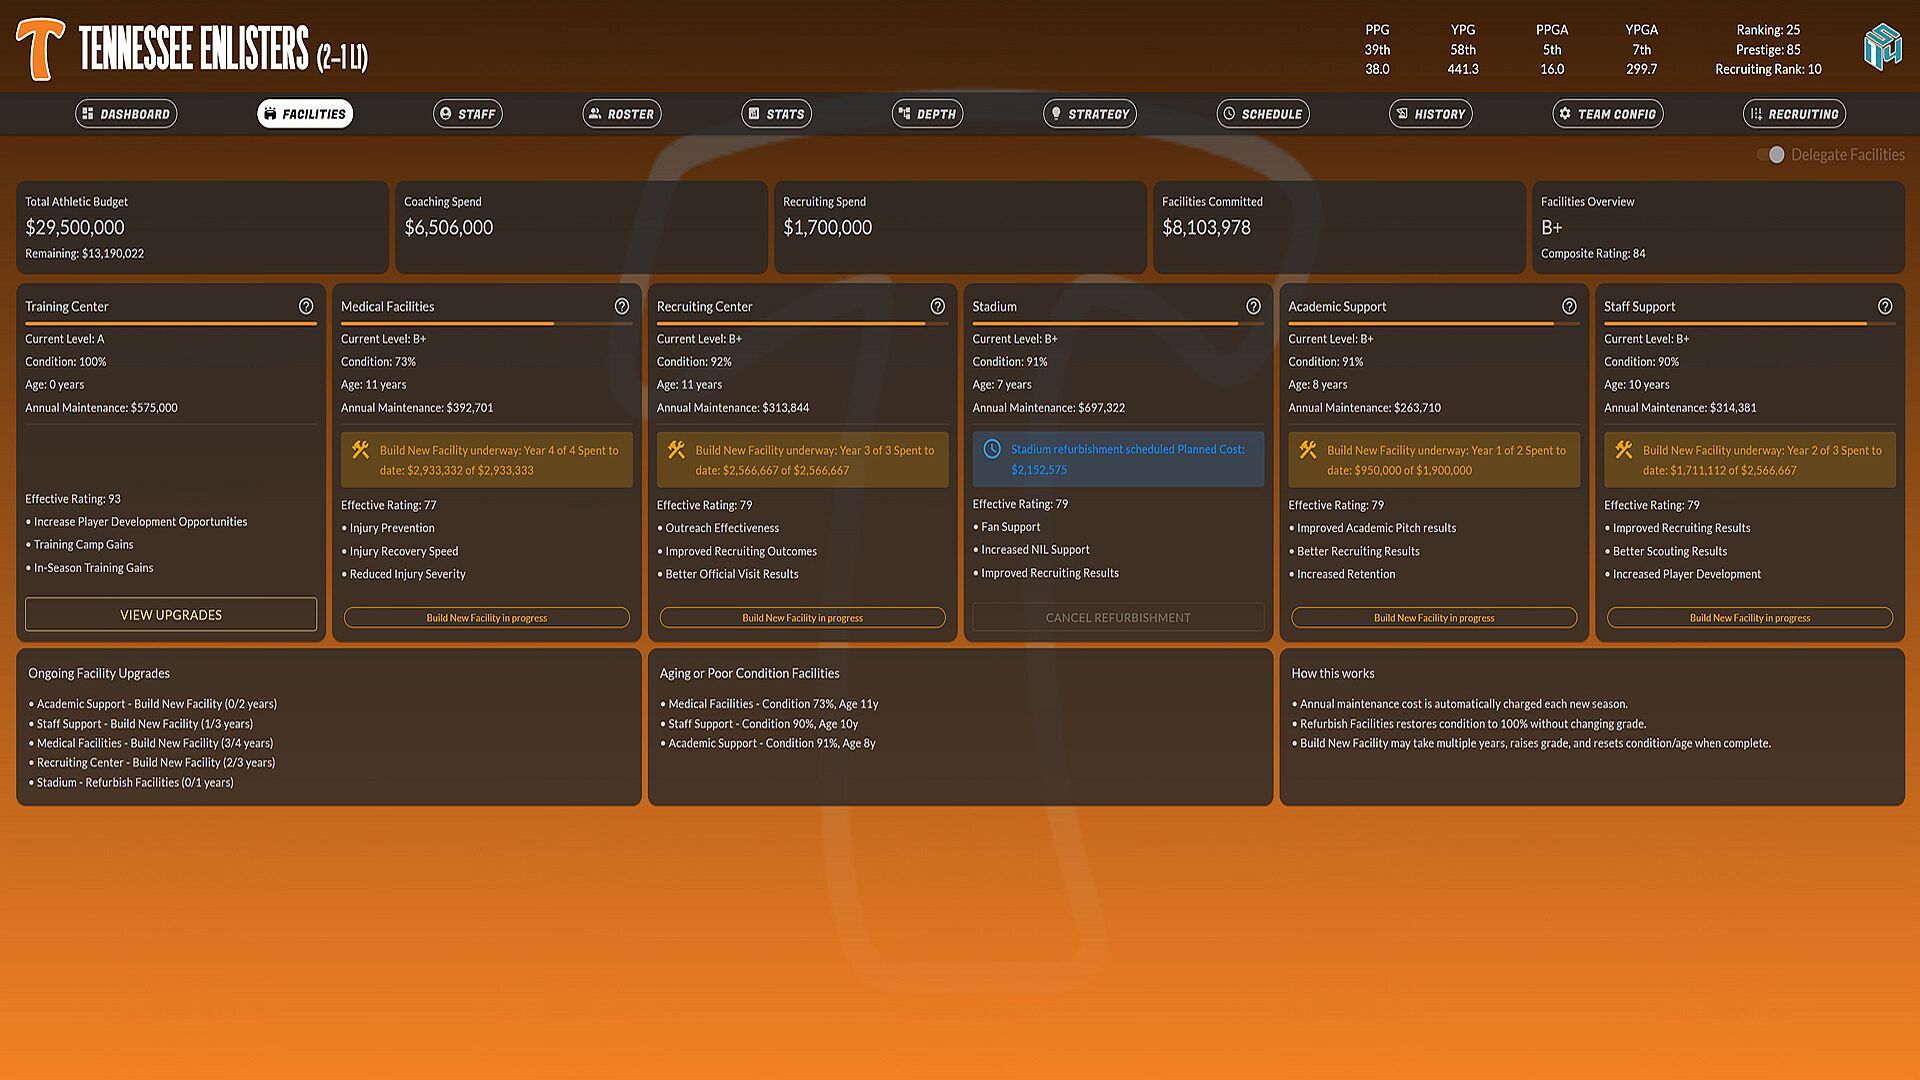Click the Coaching Spend card
The width and height of the screenshot is (1920, 1080).
point(581,227)
